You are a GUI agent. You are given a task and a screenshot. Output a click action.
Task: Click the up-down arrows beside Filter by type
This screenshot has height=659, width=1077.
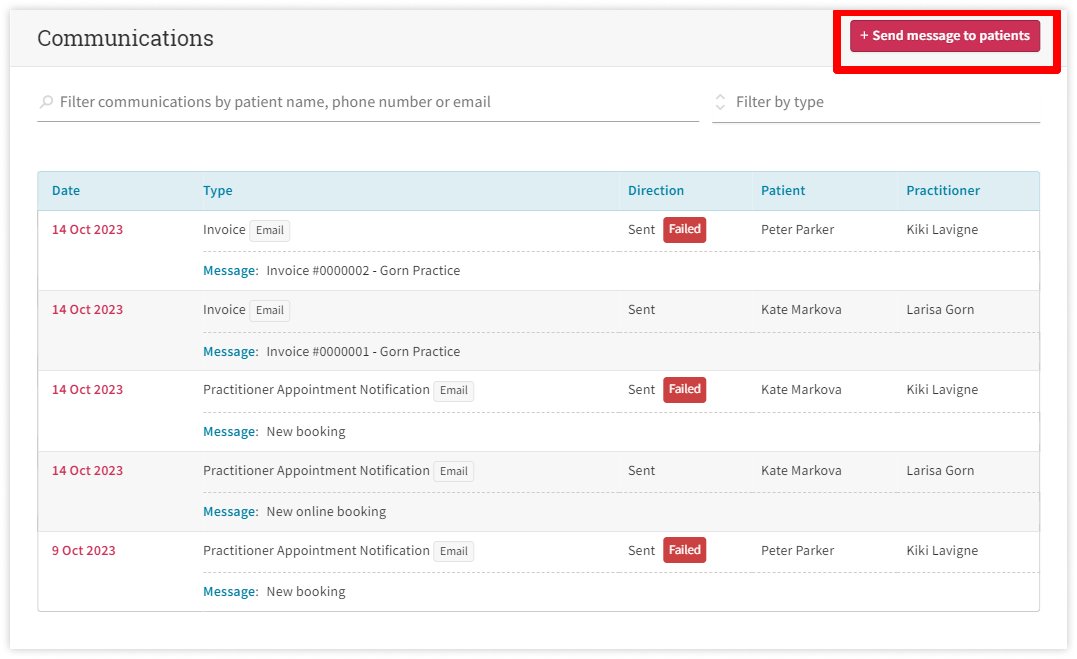720,102
